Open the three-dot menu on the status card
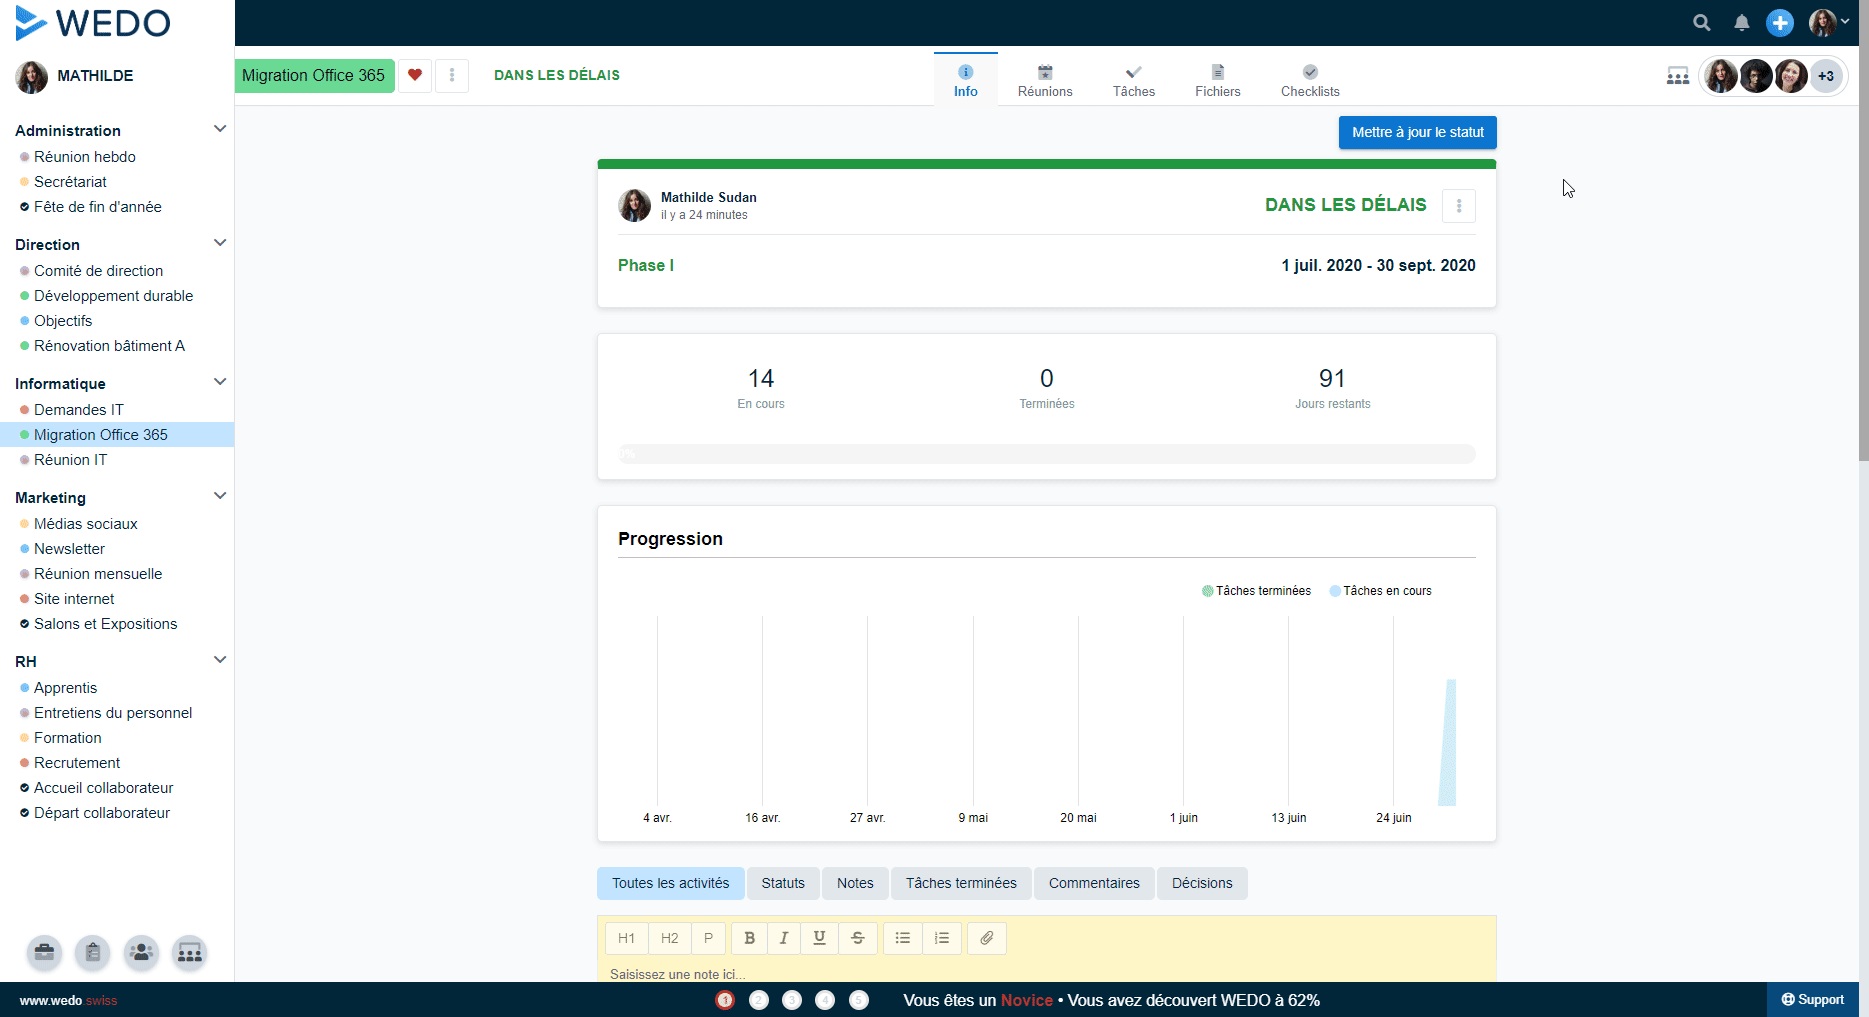 coord(1459,206)
